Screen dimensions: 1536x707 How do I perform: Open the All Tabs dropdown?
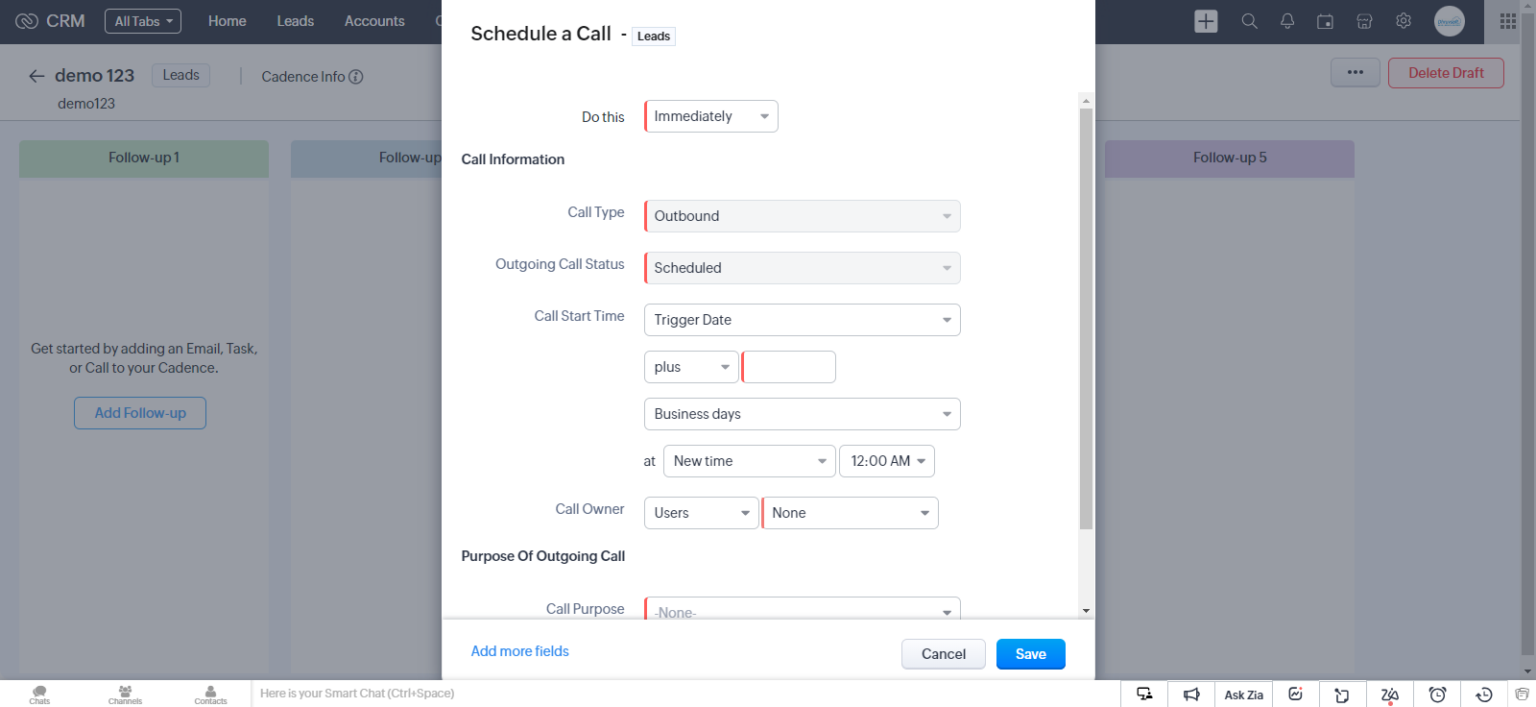(x=142, y=20)
